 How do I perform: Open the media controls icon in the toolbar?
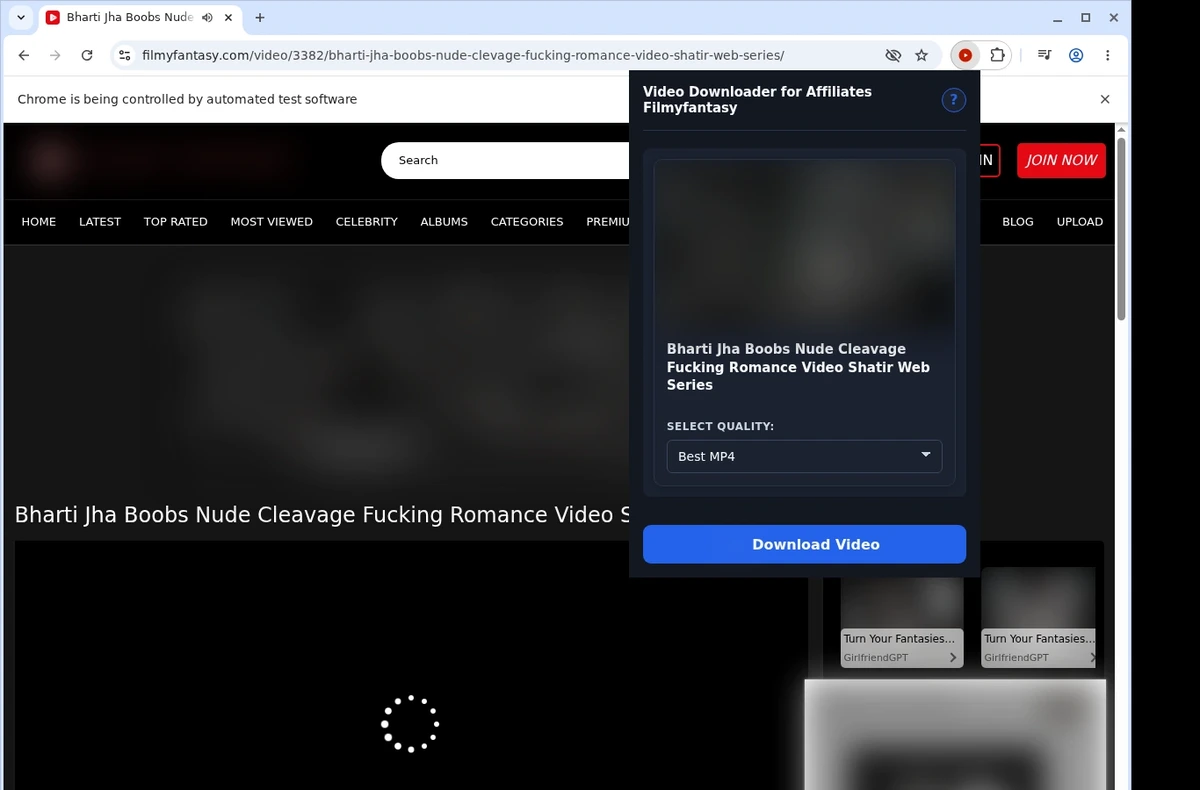[x=1044, y=56]
